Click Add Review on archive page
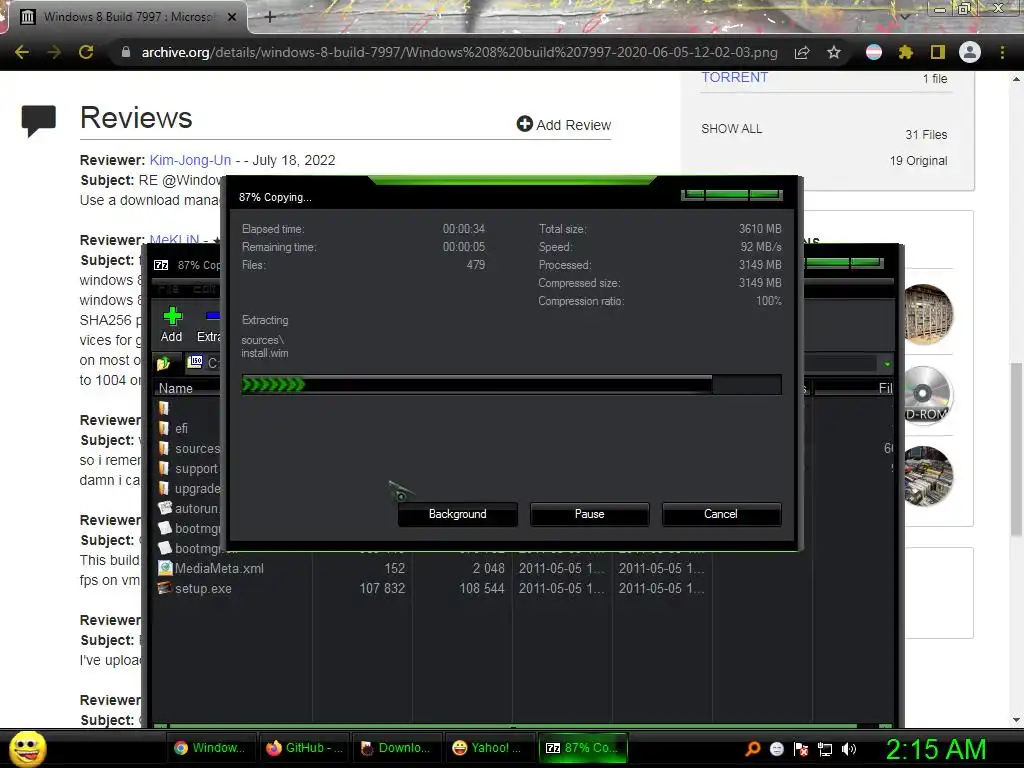The height and width of the screenshot is (768, 1024). click(564, 124)
